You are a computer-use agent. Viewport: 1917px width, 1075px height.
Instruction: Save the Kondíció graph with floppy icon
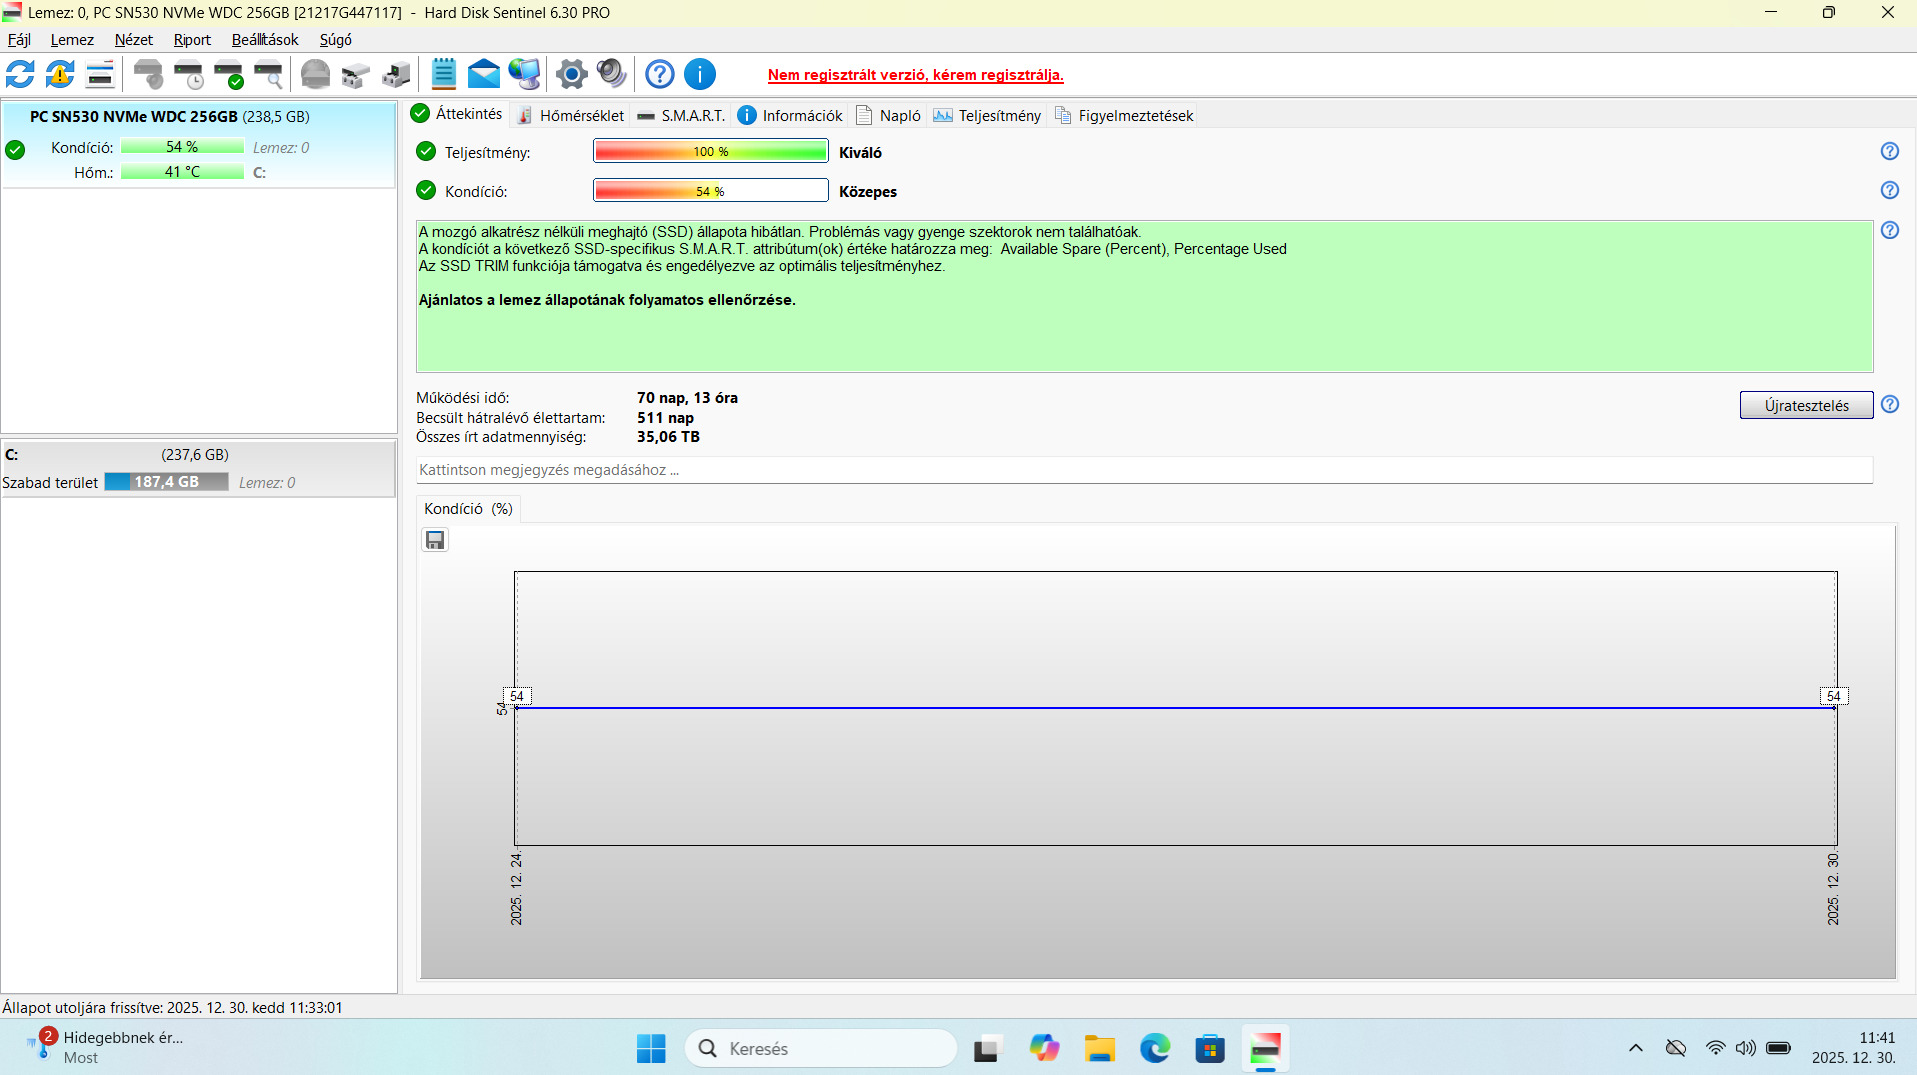point(435,540)
